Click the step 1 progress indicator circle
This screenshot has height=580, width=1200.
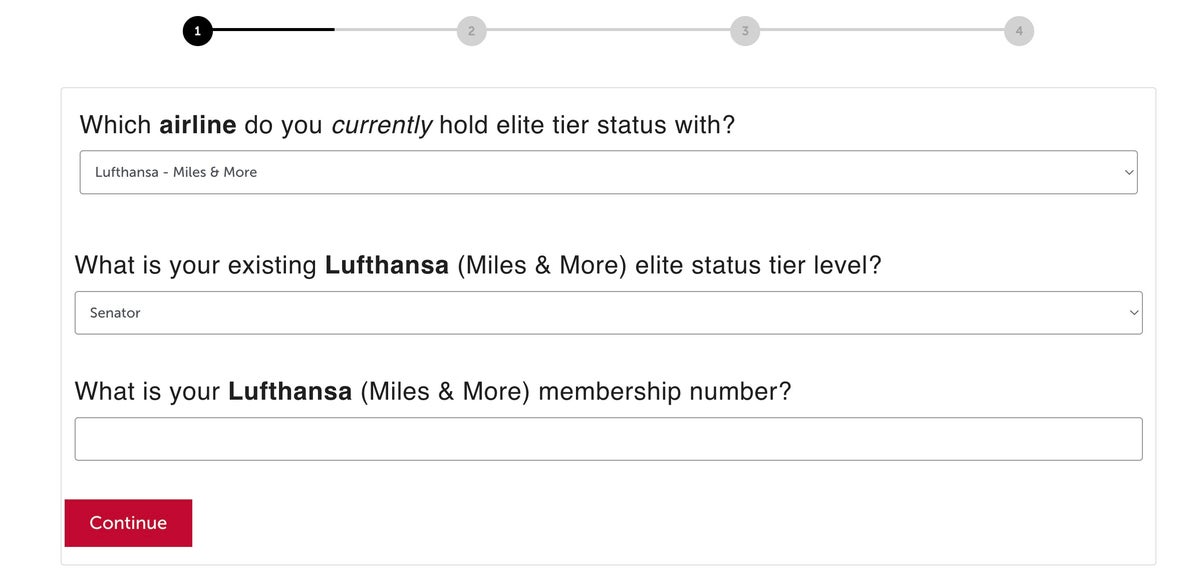pyautogui.click(x=197, y=31)
